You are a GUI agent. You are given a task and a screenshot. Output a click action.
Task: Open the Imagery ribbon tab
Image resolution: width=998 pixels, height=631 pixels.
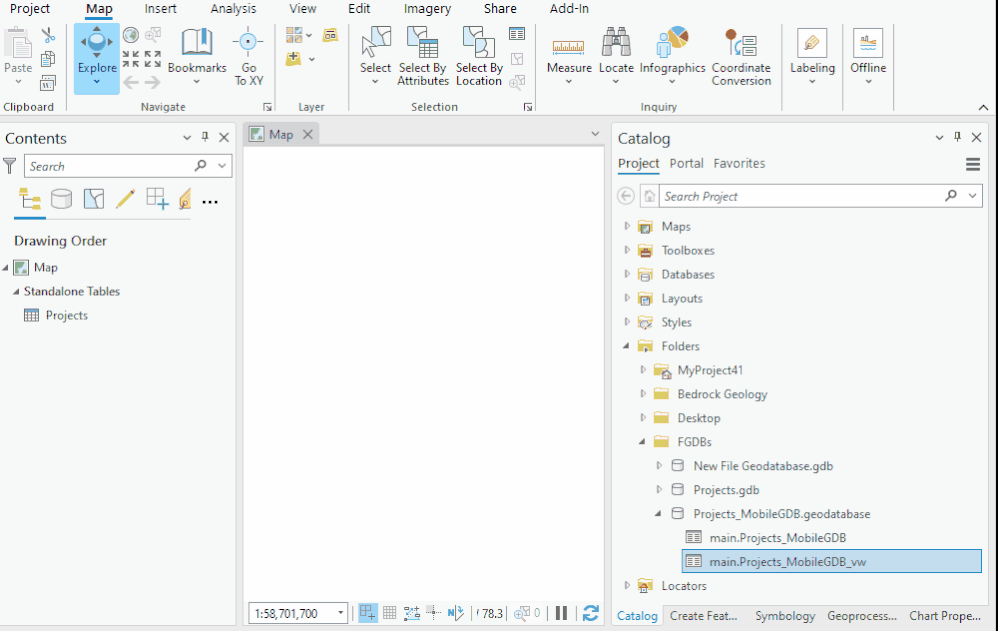[427, 9]
